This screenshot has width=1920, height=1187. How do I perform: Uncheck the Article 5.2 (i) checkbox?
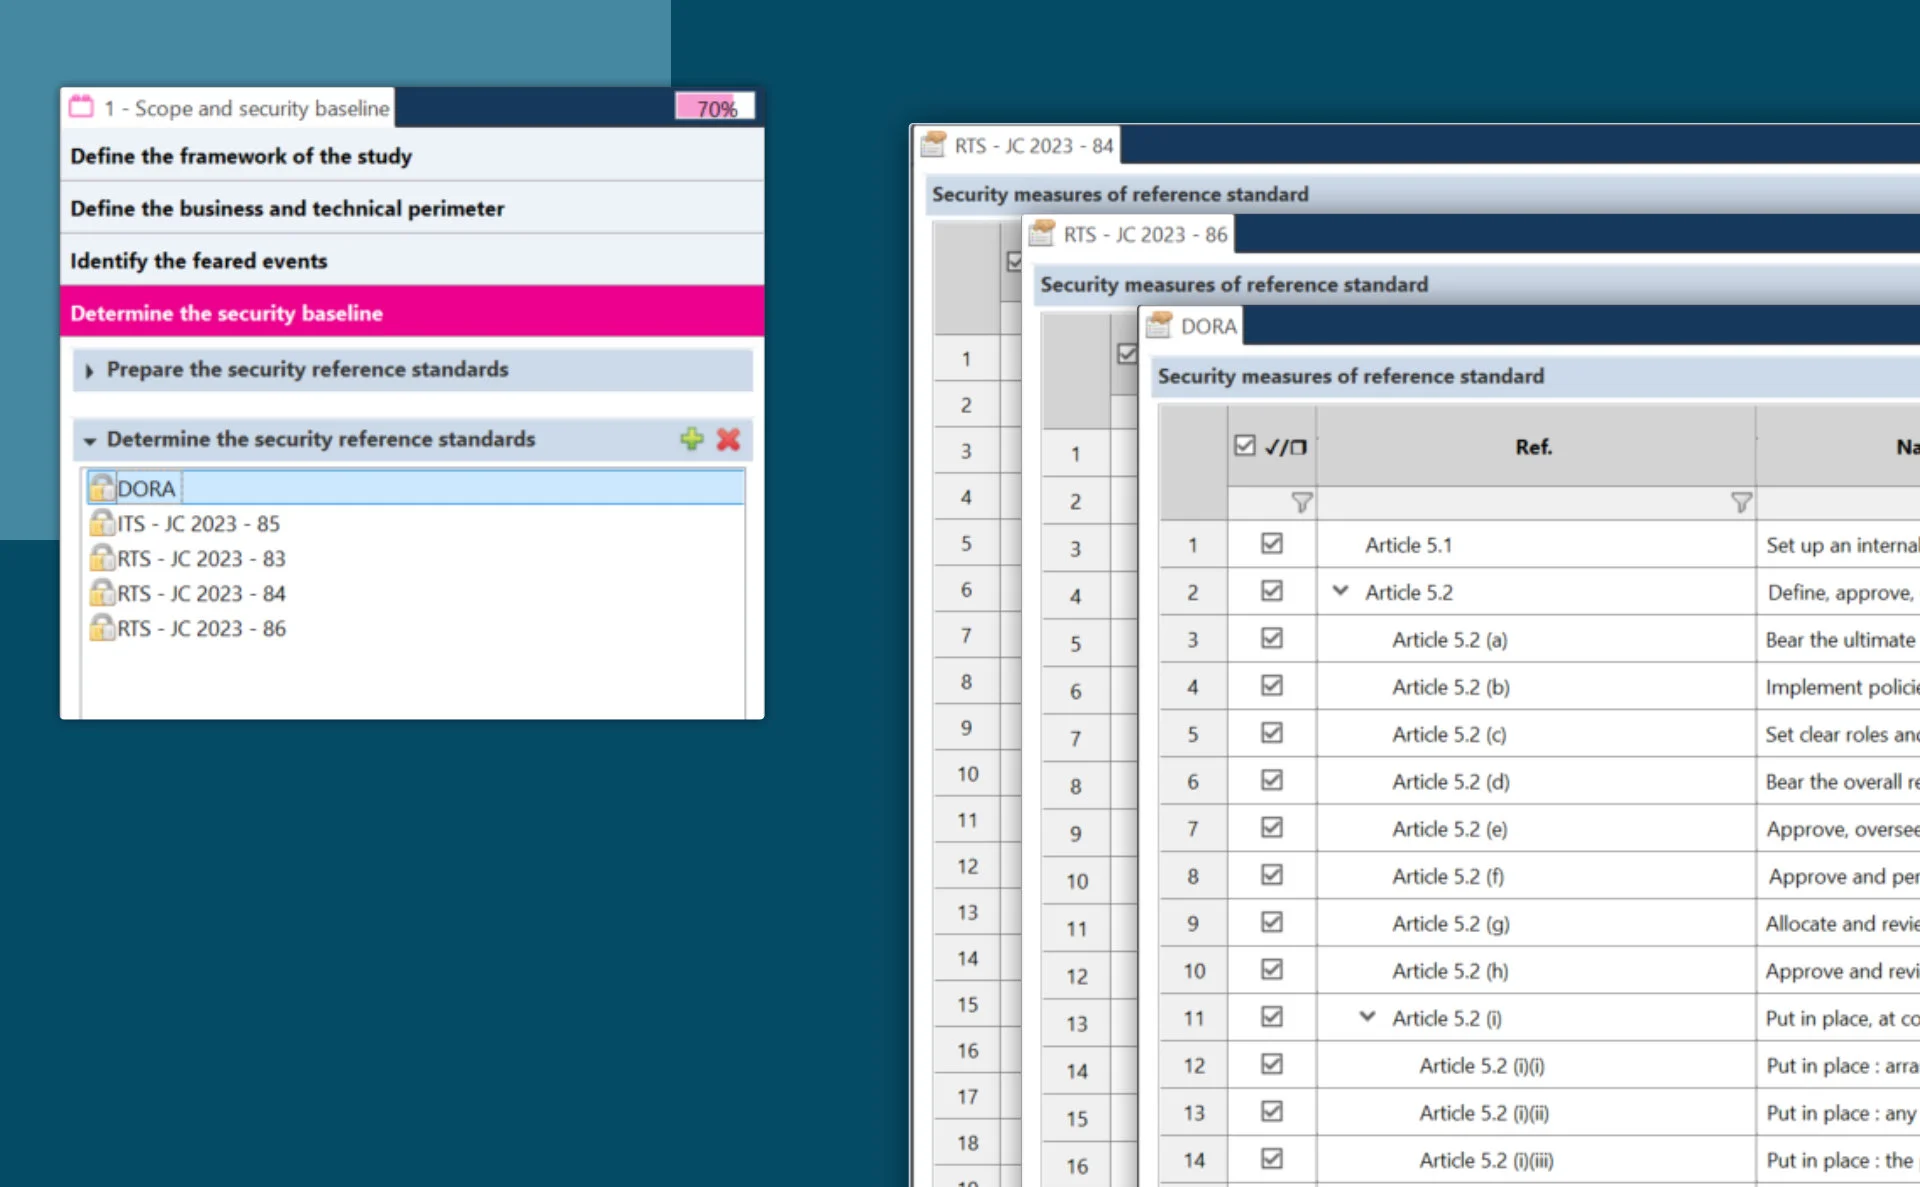click(x=1272, y=1017)
